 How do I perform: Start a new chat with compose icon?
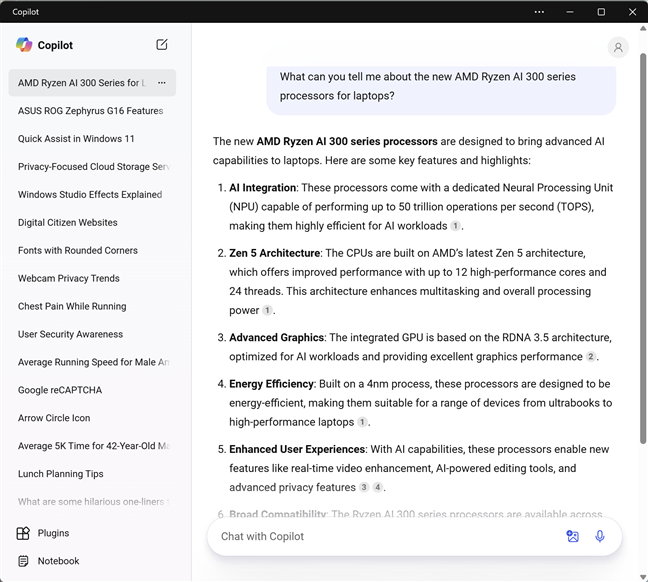(162, 45)
